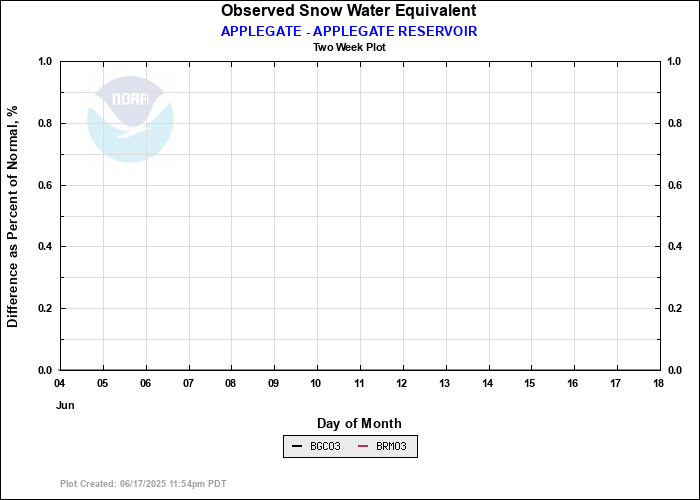
Task: Click x-axis tick label 06
Action: pyautogui.click(x=146, y=383)
